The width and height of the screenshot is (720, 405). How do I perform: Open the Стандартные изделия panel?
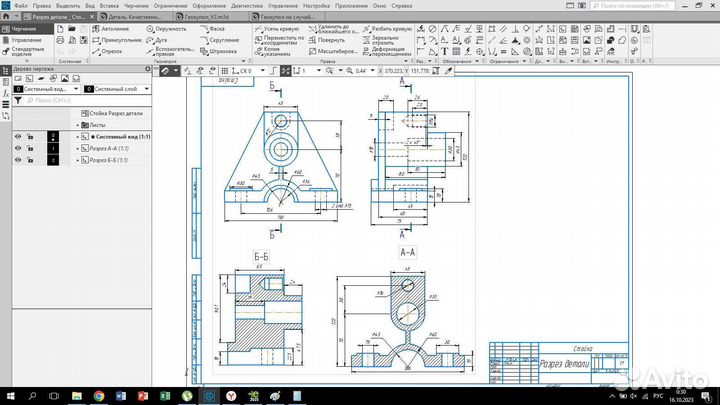click(27, 52)
